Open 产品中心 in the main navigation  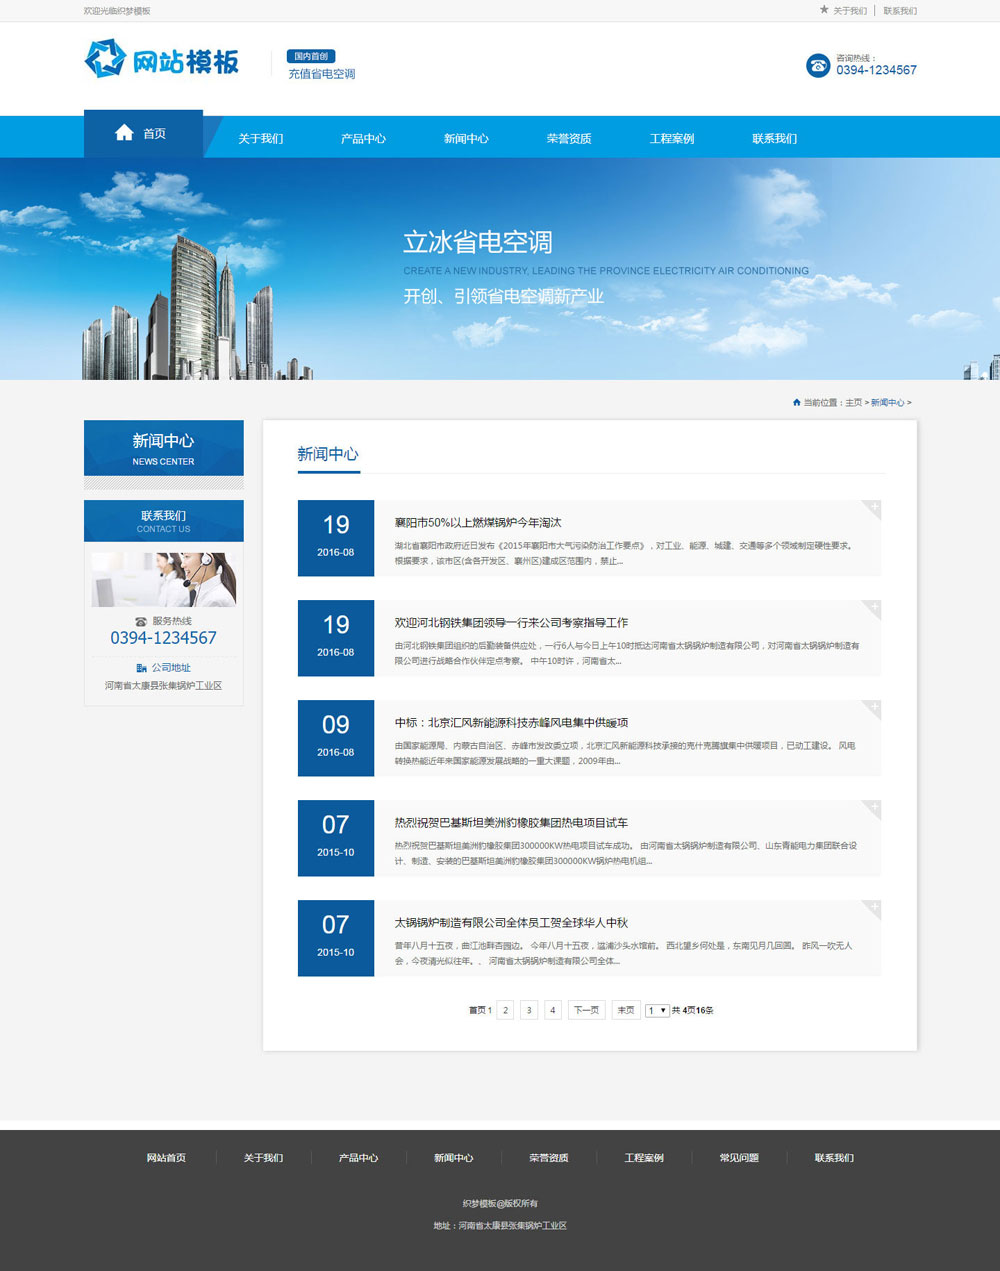point(363,139)
